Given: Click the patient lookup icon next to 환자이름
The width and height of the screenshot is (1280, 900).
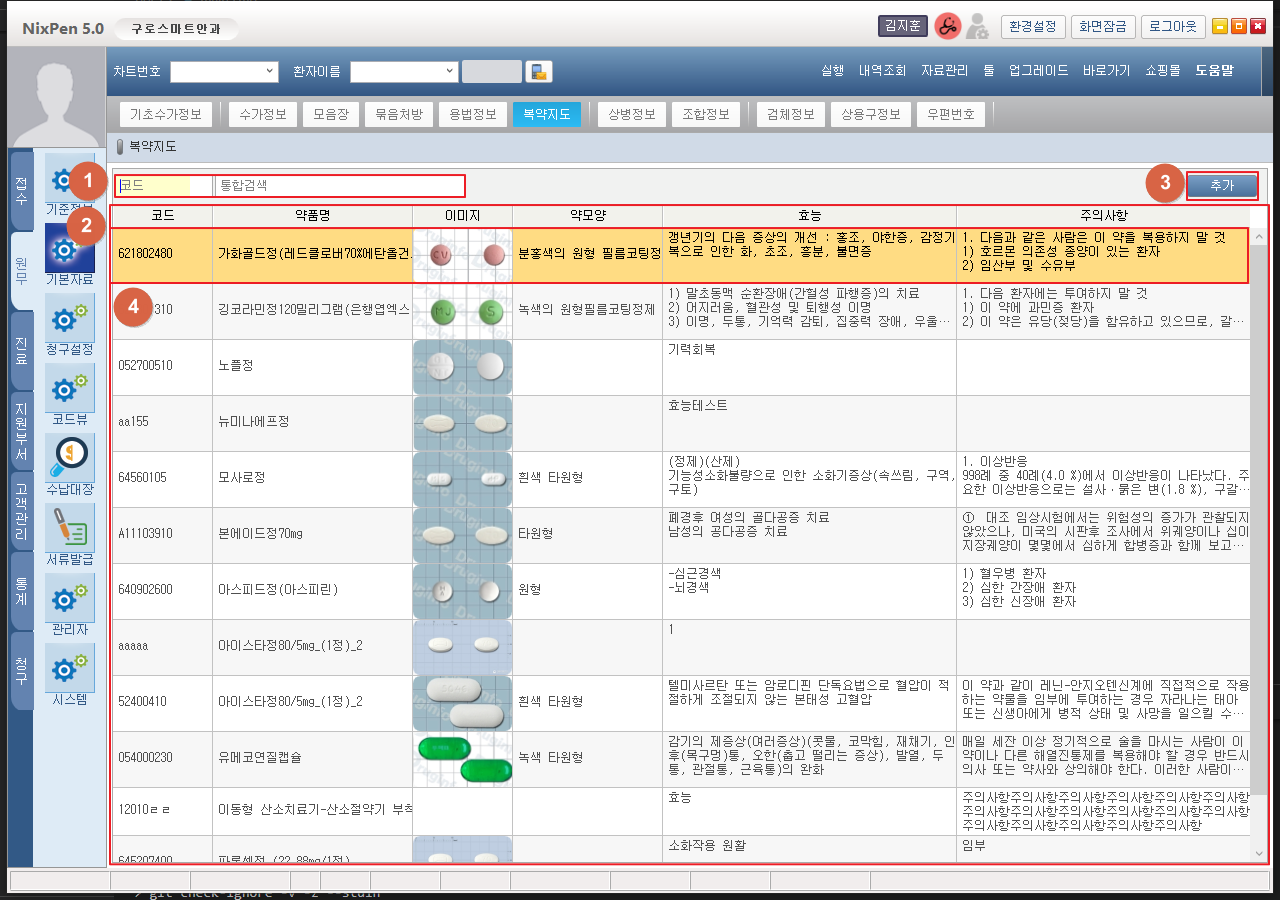Looking at the screenshot, I should (539, 72).
